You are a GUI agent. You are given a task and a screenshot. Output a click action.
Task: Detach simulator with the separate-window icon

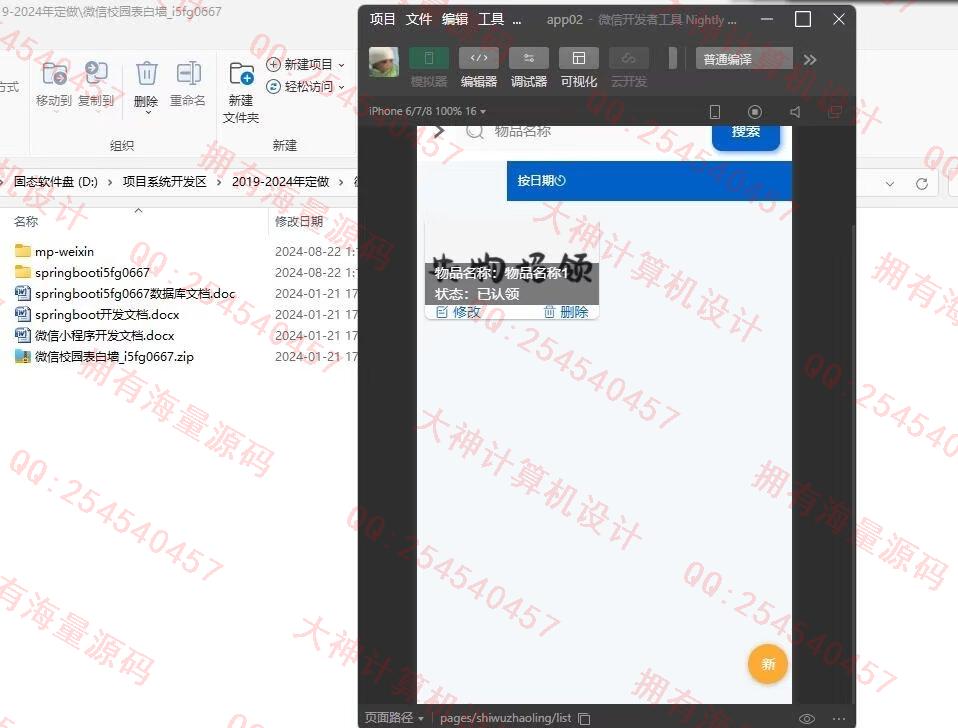tap(835, 112)
